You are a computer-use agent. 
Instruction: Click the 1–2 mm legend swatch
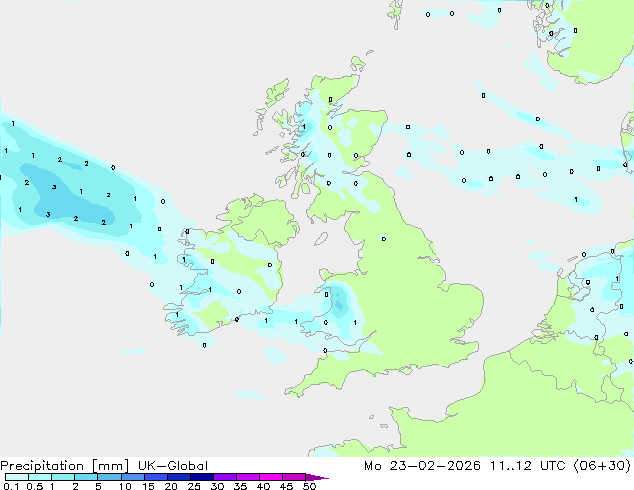click(63, 477)
